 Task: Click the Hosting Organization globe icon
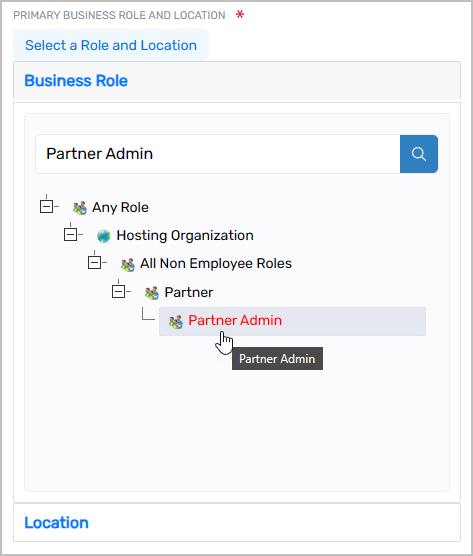(x=104, y=236)
